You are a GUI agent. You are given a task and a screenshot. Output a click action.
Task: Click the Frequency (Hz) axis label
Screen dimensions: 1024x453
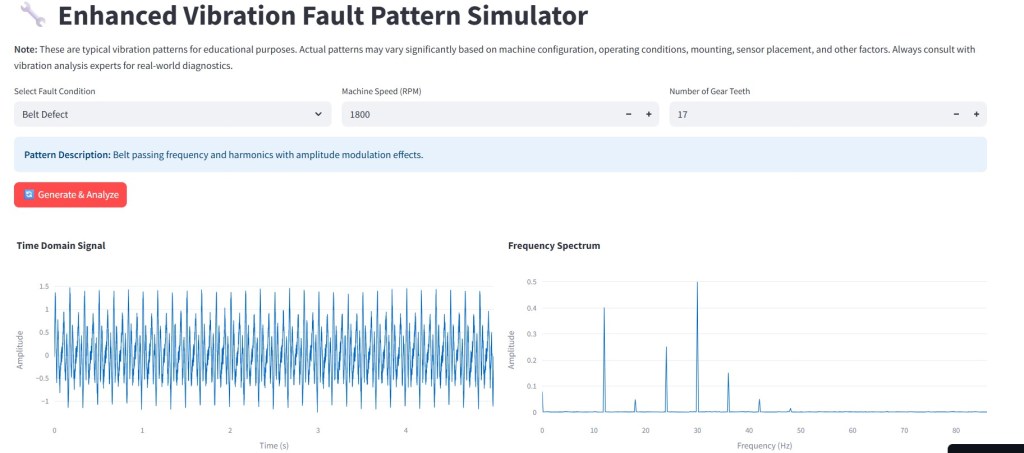tap(764, 444)
